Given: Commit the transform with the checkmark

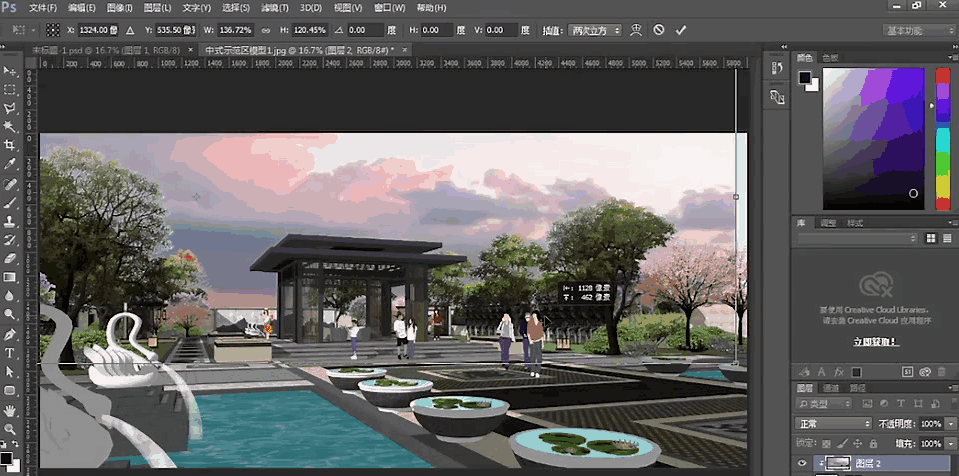Looking at the screenshot, I should point(681,30).
